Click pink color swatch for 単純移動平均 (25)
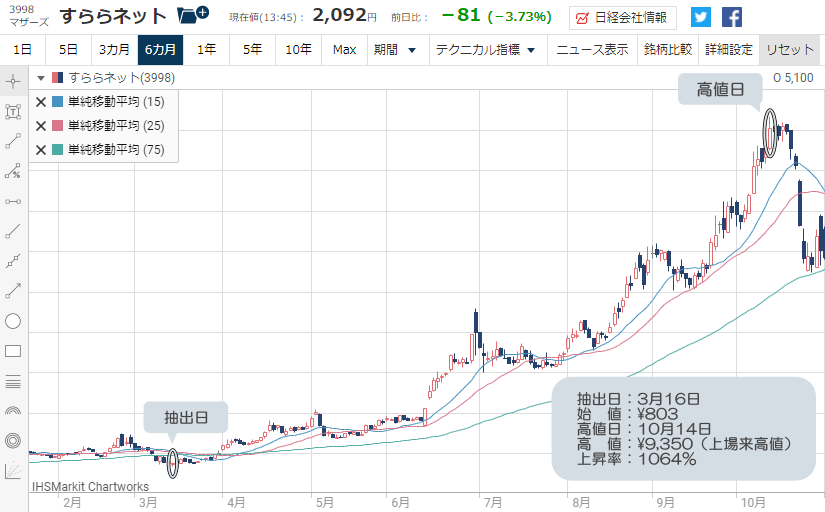The image size is (825, 512). [x=57, y=125]
